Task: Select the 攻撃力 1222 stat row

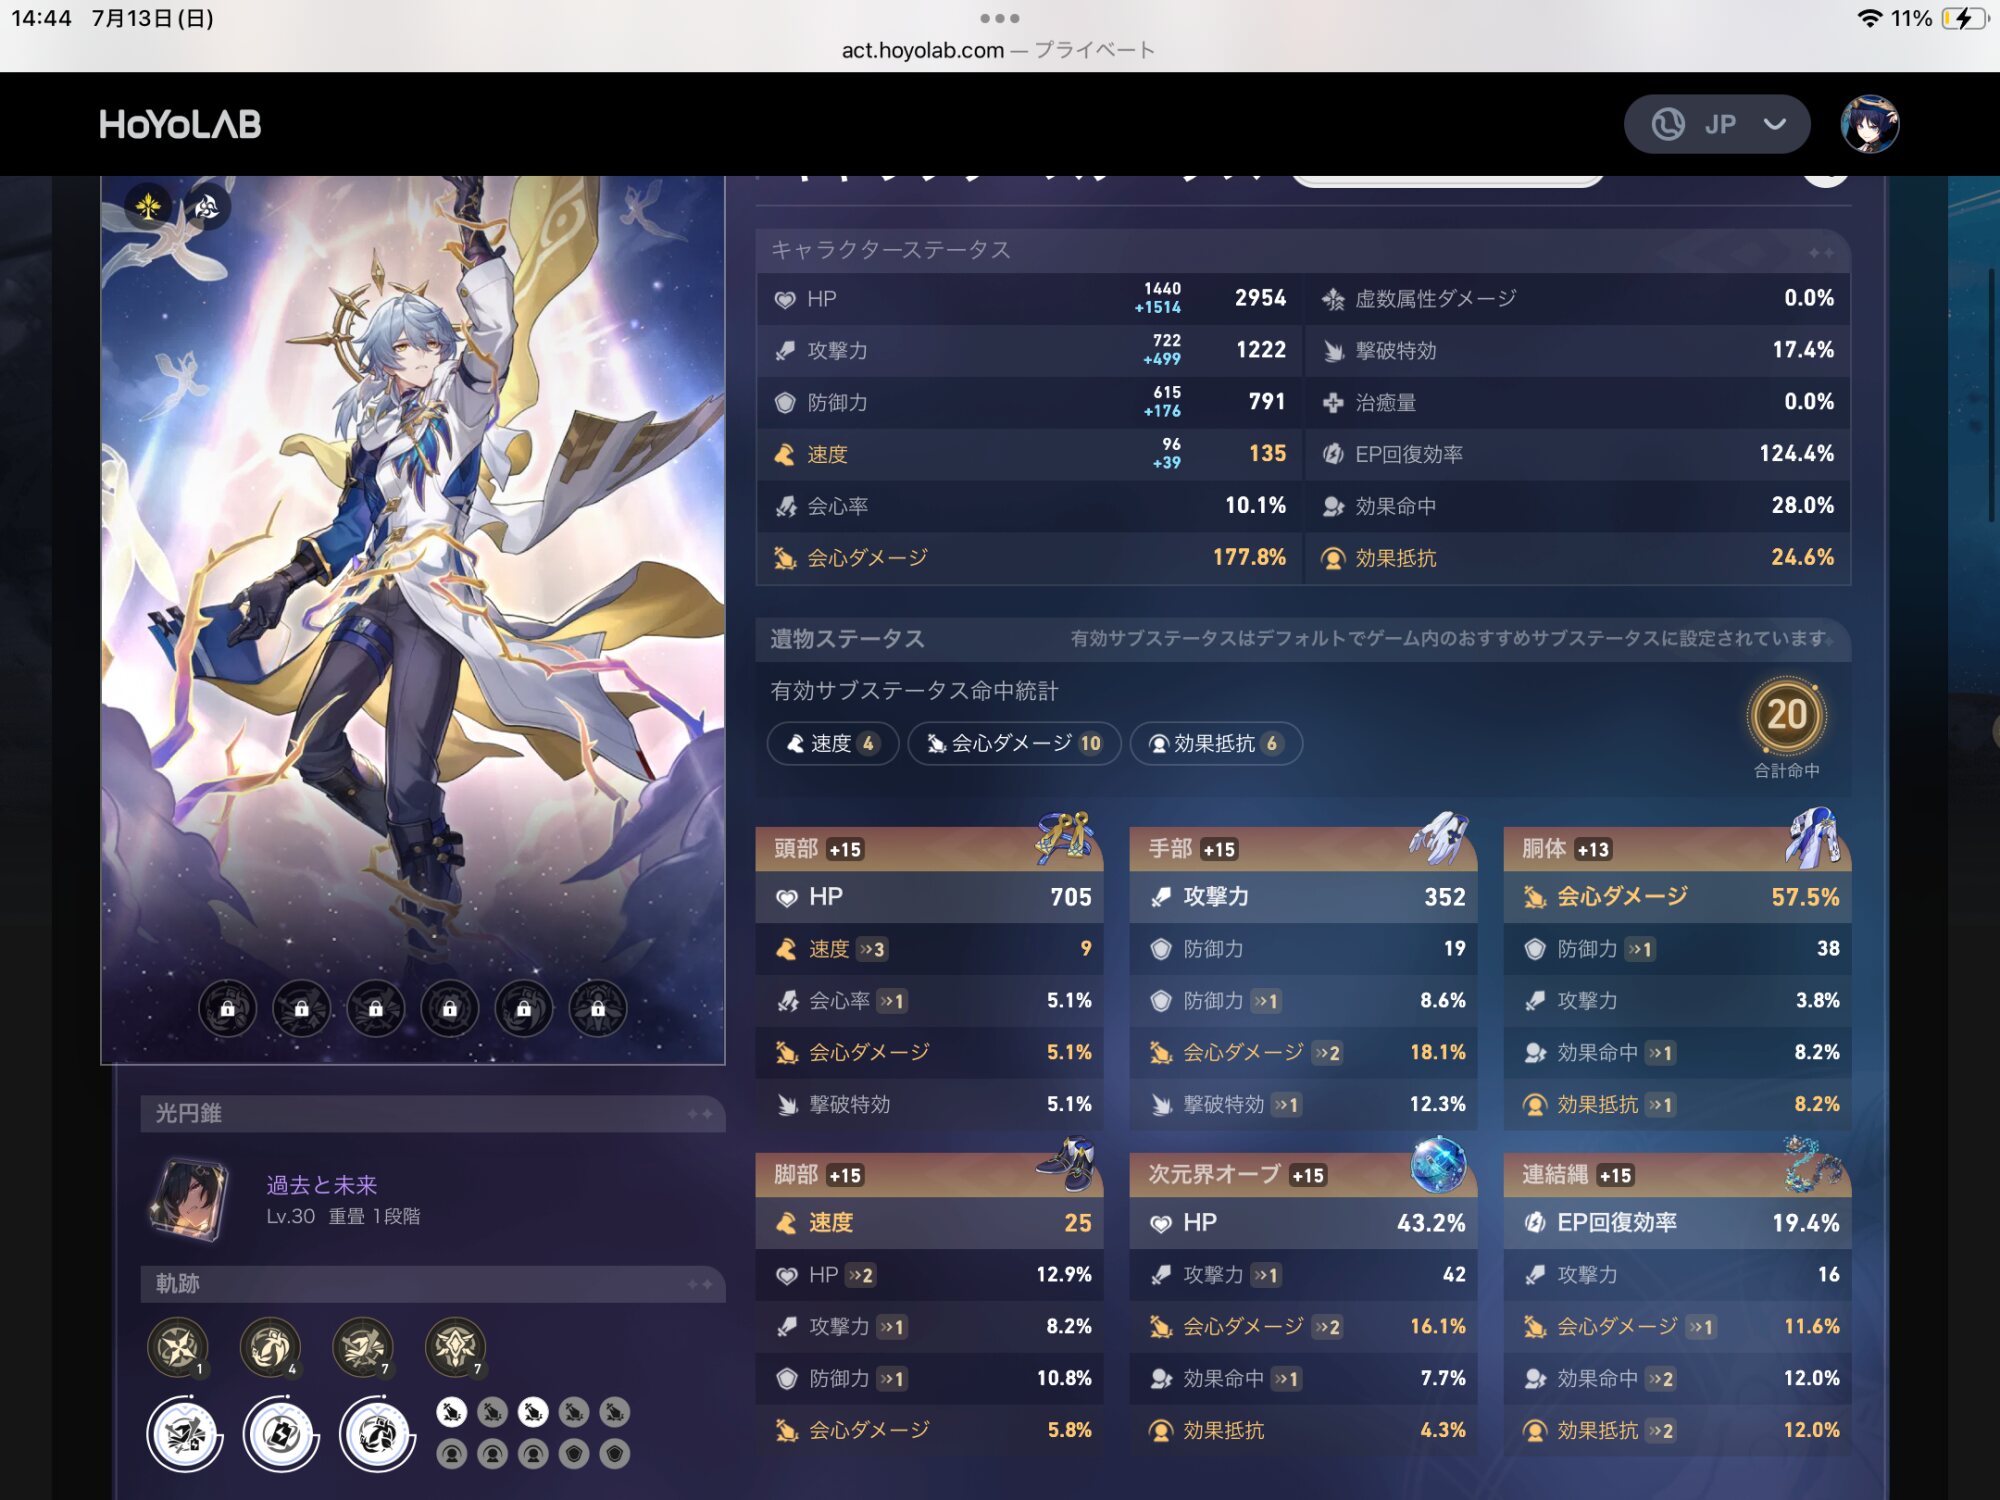Action: click(1029, 351)
